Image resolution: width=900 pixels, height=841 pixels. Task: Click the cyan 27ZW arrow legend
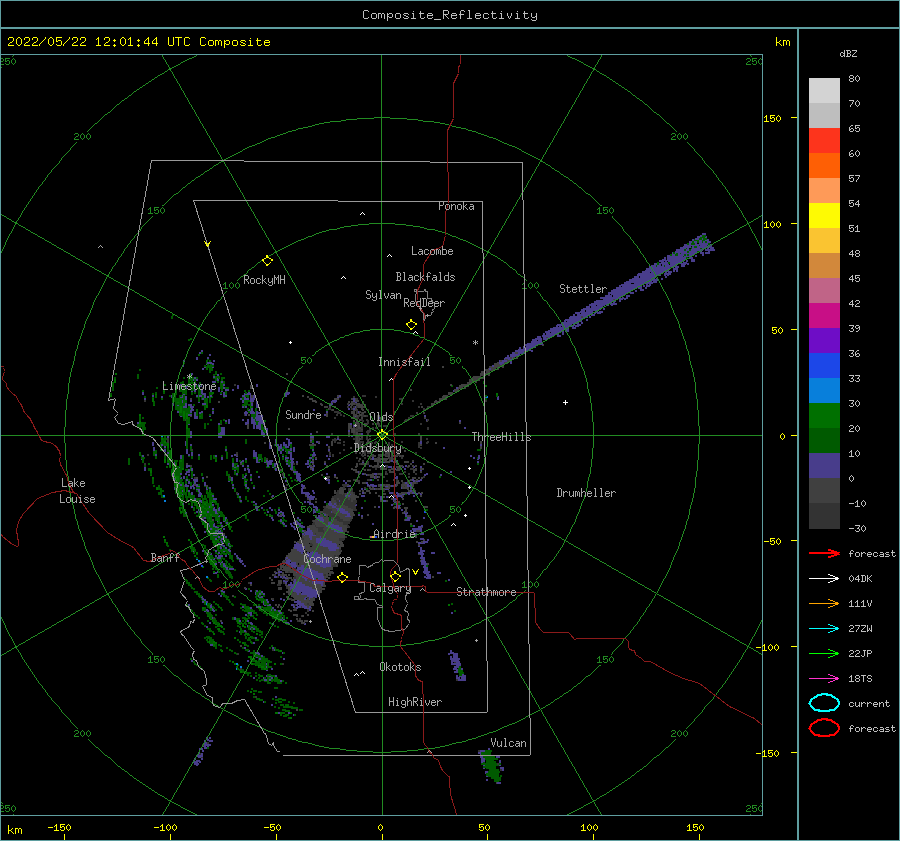[824, 629]
